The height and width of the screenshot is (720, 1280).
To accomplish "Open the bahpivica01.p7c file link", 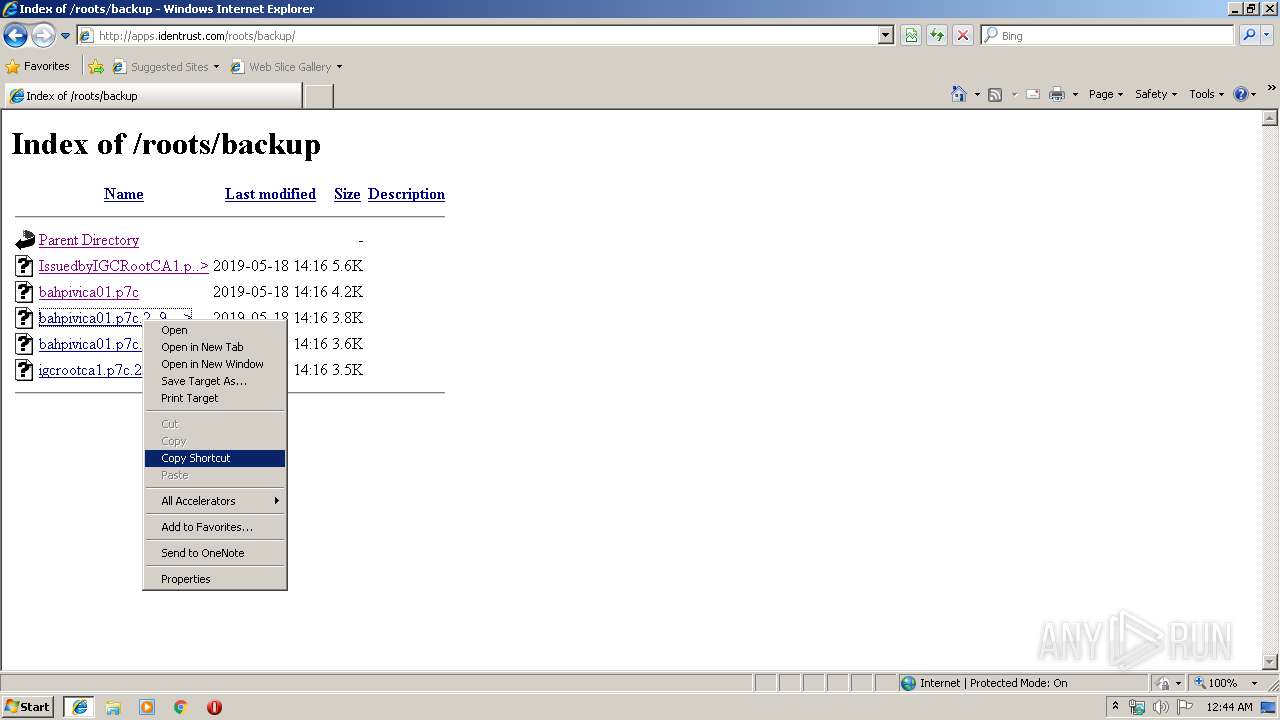I will point(89,292).
